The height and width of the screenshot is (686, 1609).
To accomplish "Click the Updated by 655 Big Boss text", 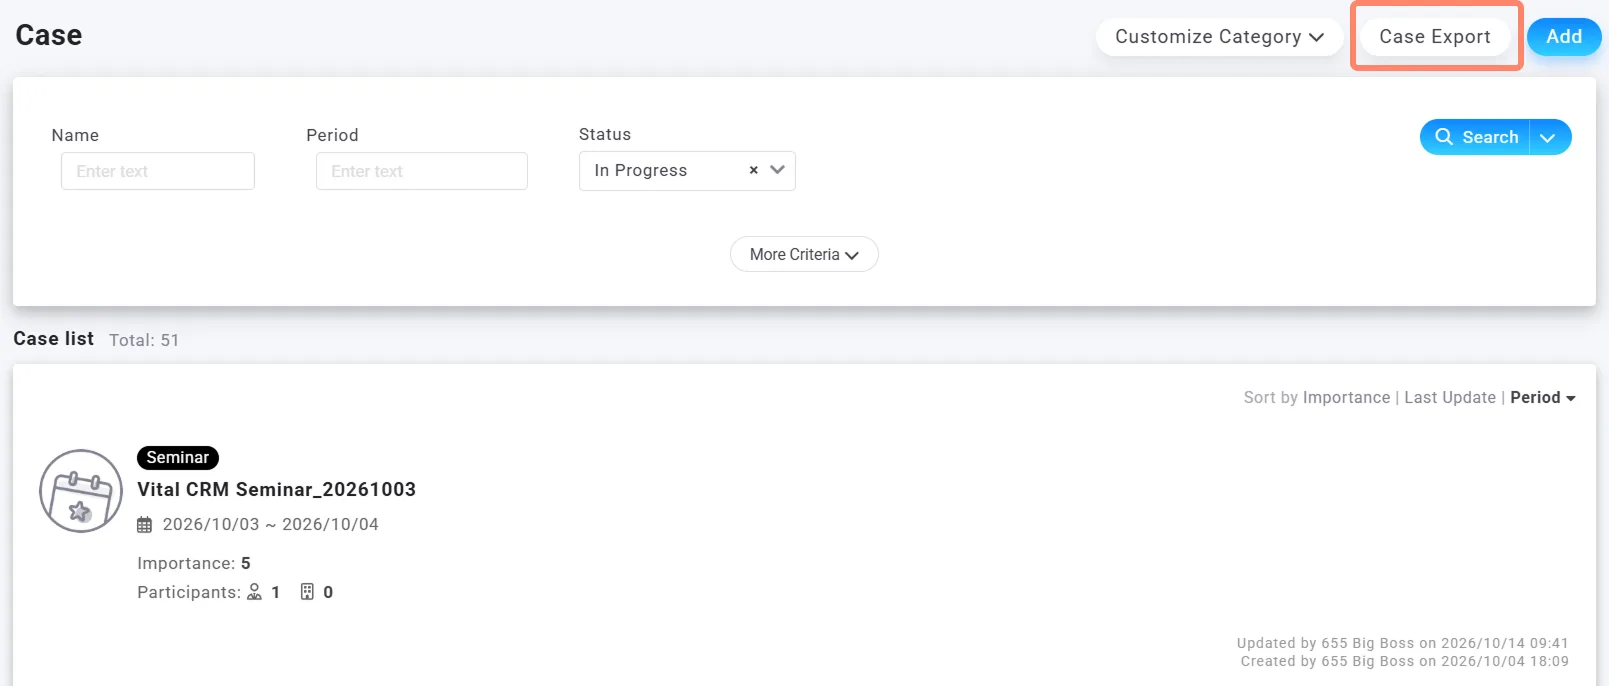I will tap(1402, 643).
